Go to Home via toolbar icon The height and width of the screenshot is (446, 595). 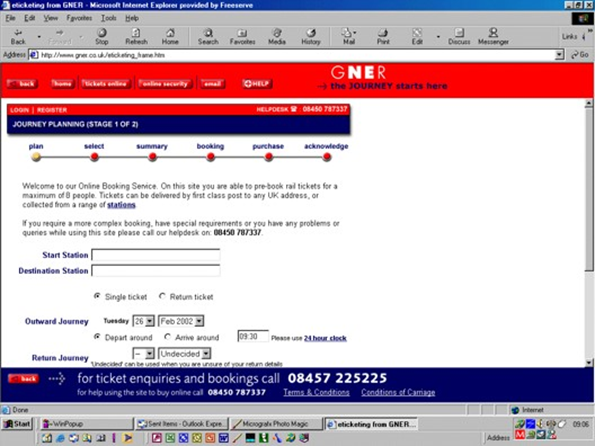click(x=170, y=36)
